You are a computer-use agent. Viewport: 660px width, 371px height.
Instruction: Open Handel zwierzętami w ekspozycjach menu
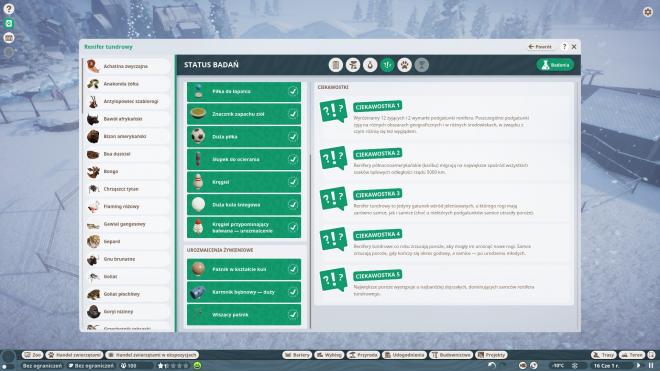[x=152, y=355]
